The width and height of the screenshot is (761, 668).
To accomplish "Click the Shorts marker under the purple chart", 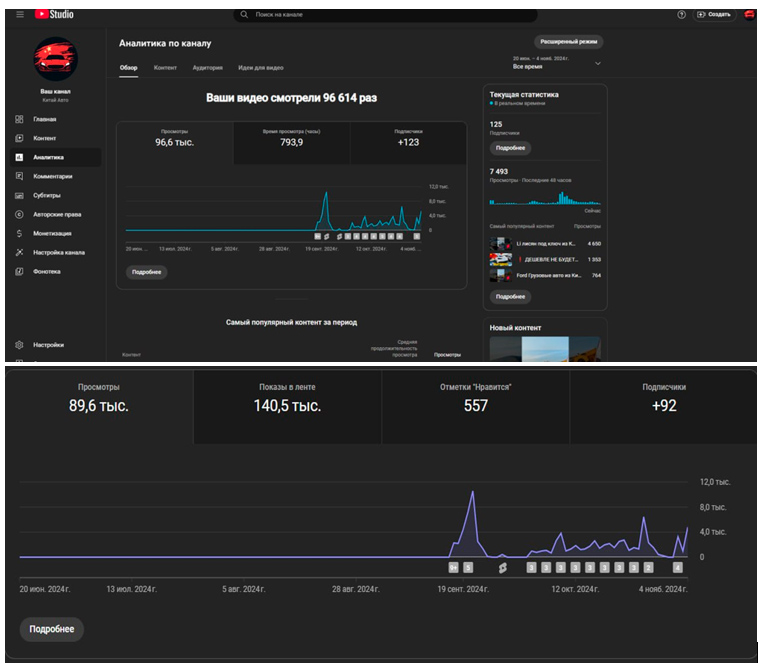I will [503, 568].
